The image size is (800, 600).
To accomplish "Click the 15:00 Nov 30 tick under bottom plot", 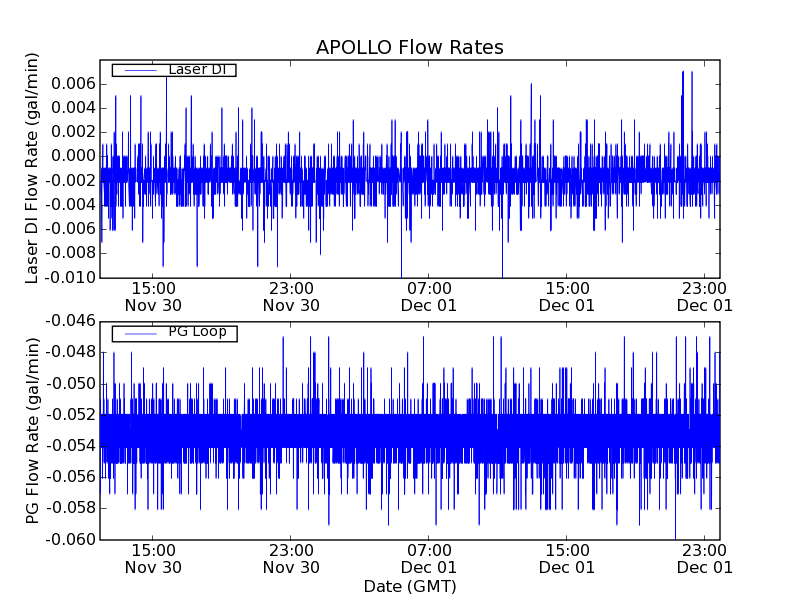I will click(153, 559).
